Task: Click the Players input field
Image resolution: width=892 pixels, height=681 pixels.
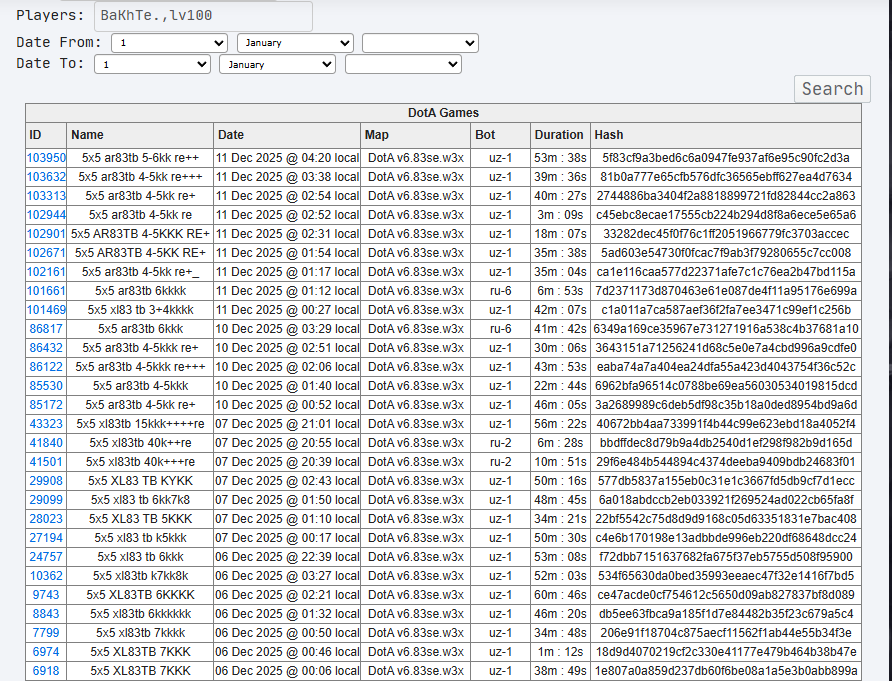Action: click(x=203, y=16)
